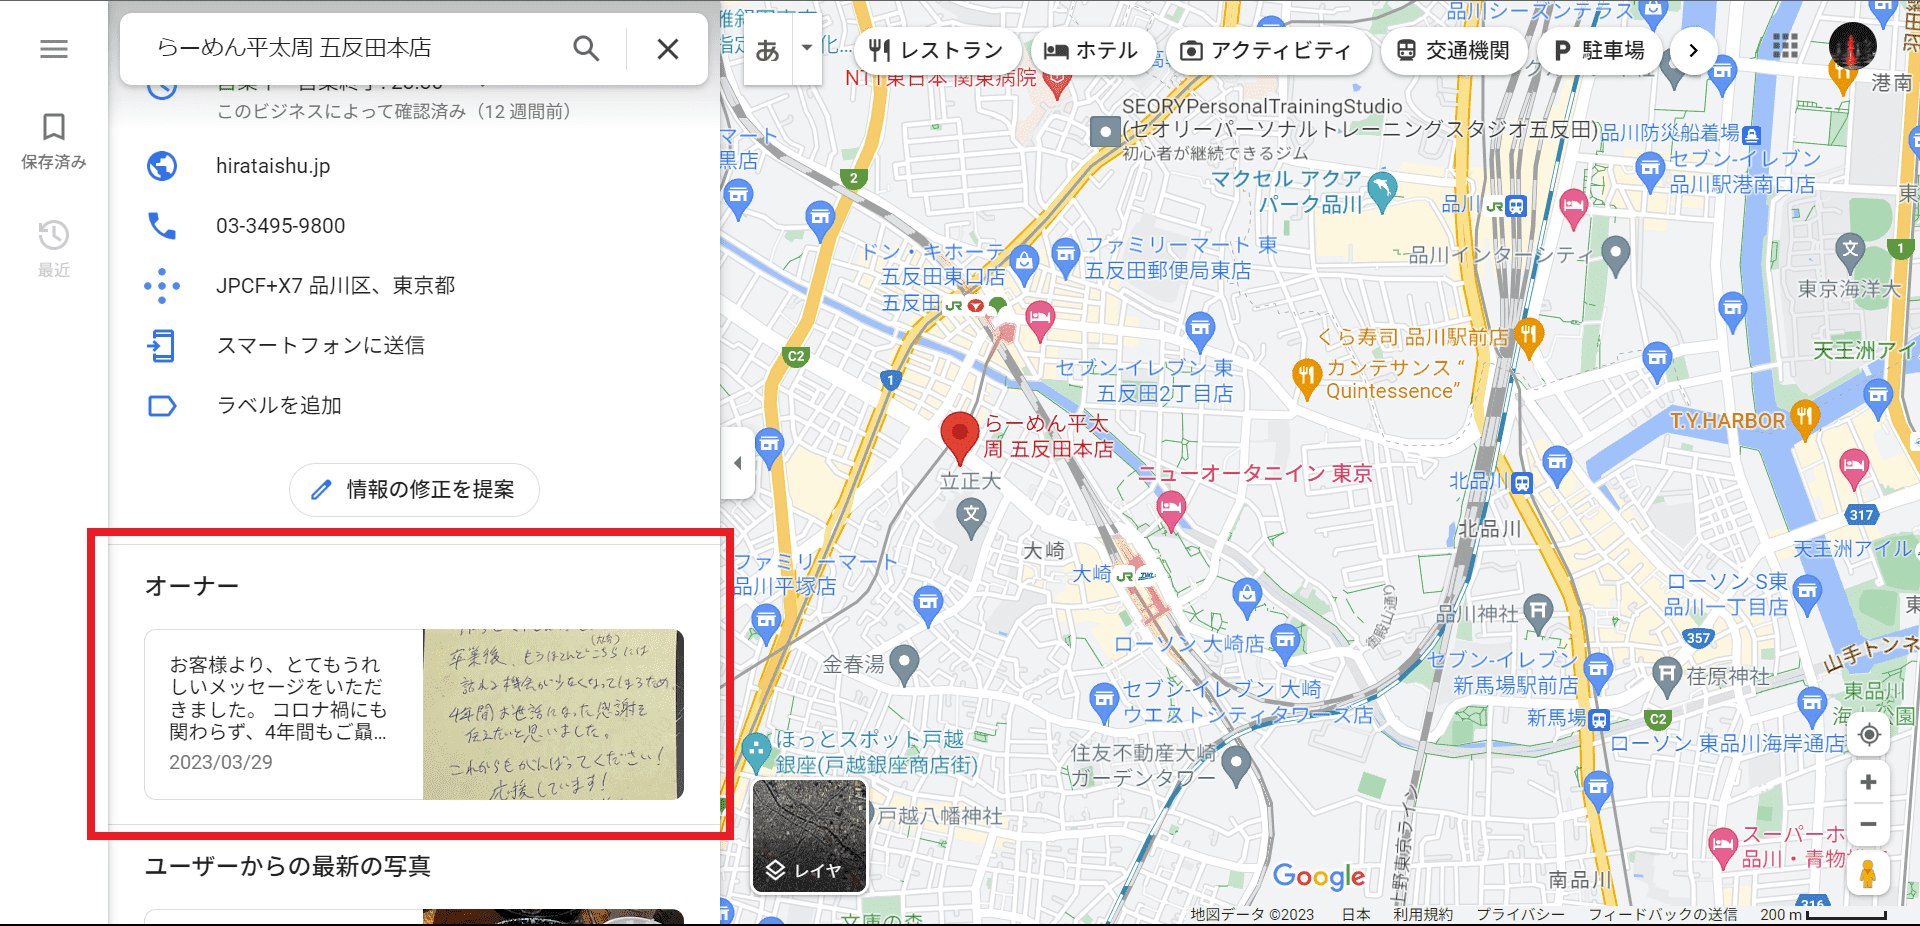Select the ホテル category chip
The image size is (1920, 926).
(1091, 50)
